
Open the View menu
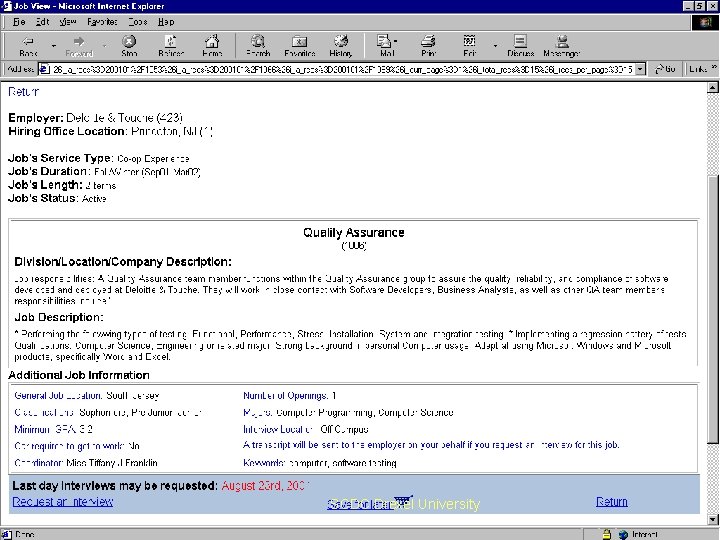[68, 22]
